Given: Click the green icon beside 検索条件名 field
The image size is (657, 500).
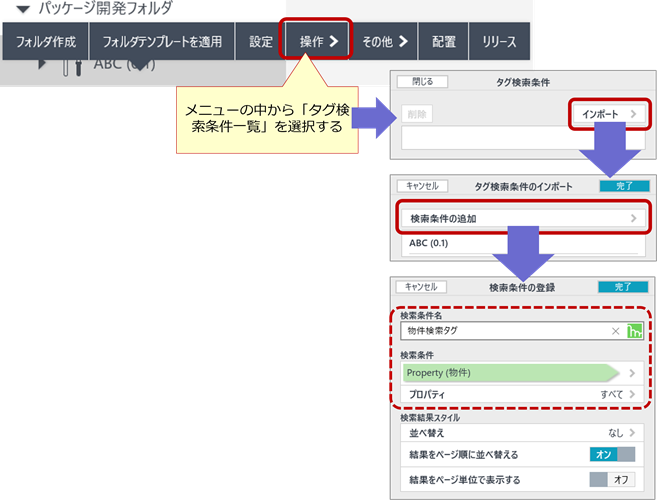Looking at the screenshot, I should click(634, 331).
